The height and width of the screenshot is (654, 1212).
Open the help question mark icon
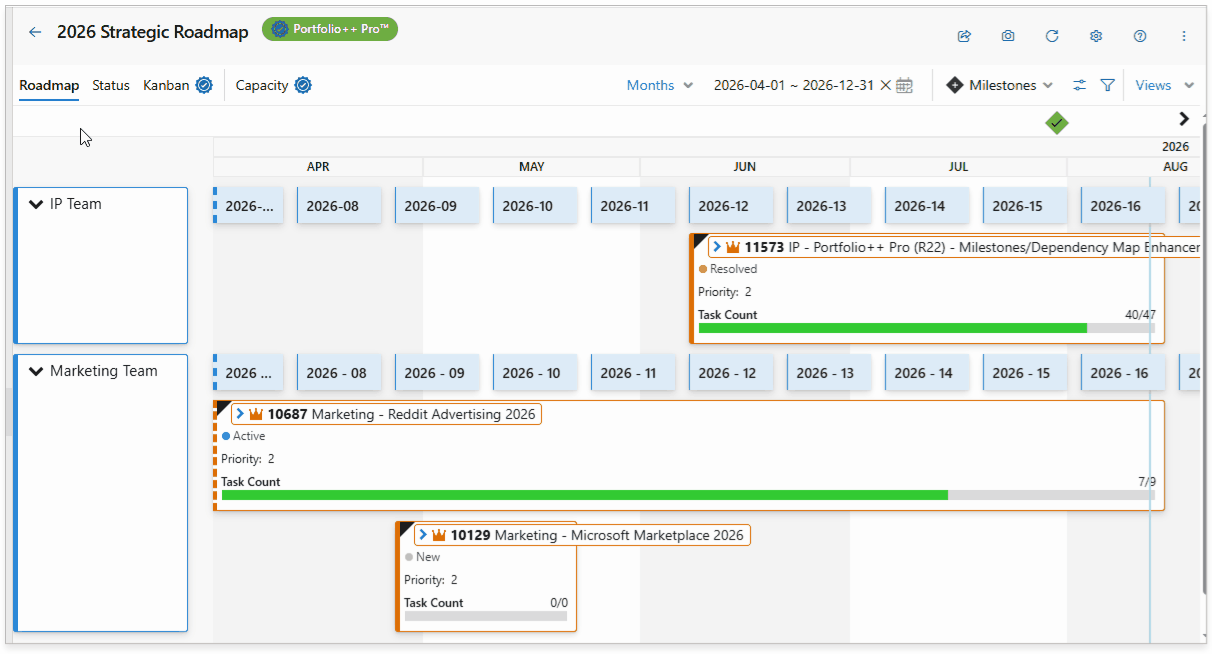pyautogui.click(x=1140, y=36)
